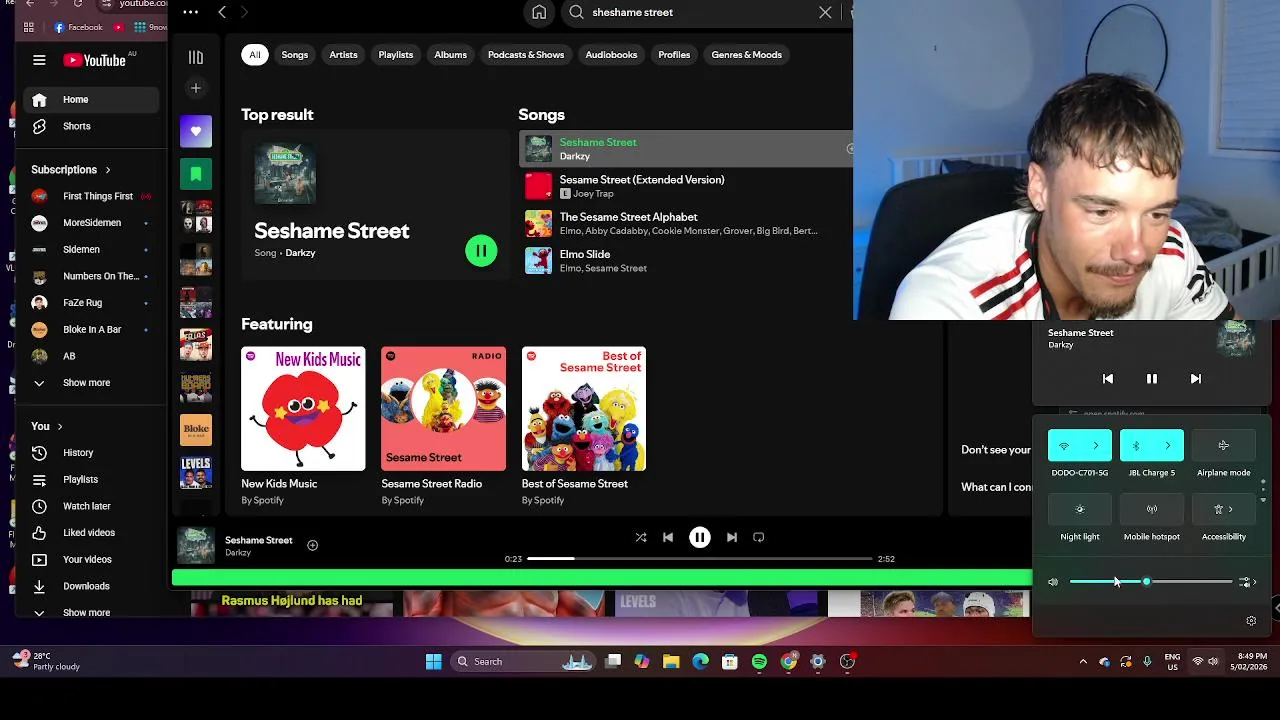Select the Audiobooks filter chip
The height and width of the screenshot is (720, 1280).
[x=611, y=55]
